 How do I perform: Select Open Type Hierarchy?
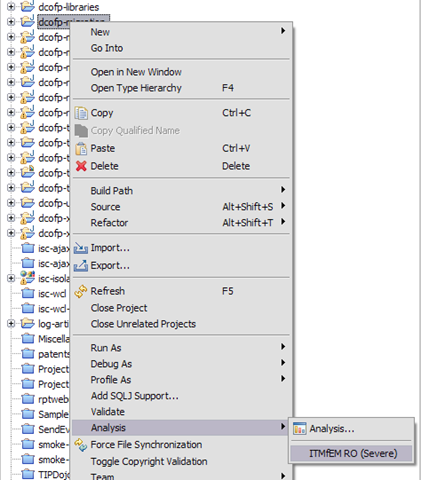136,88
